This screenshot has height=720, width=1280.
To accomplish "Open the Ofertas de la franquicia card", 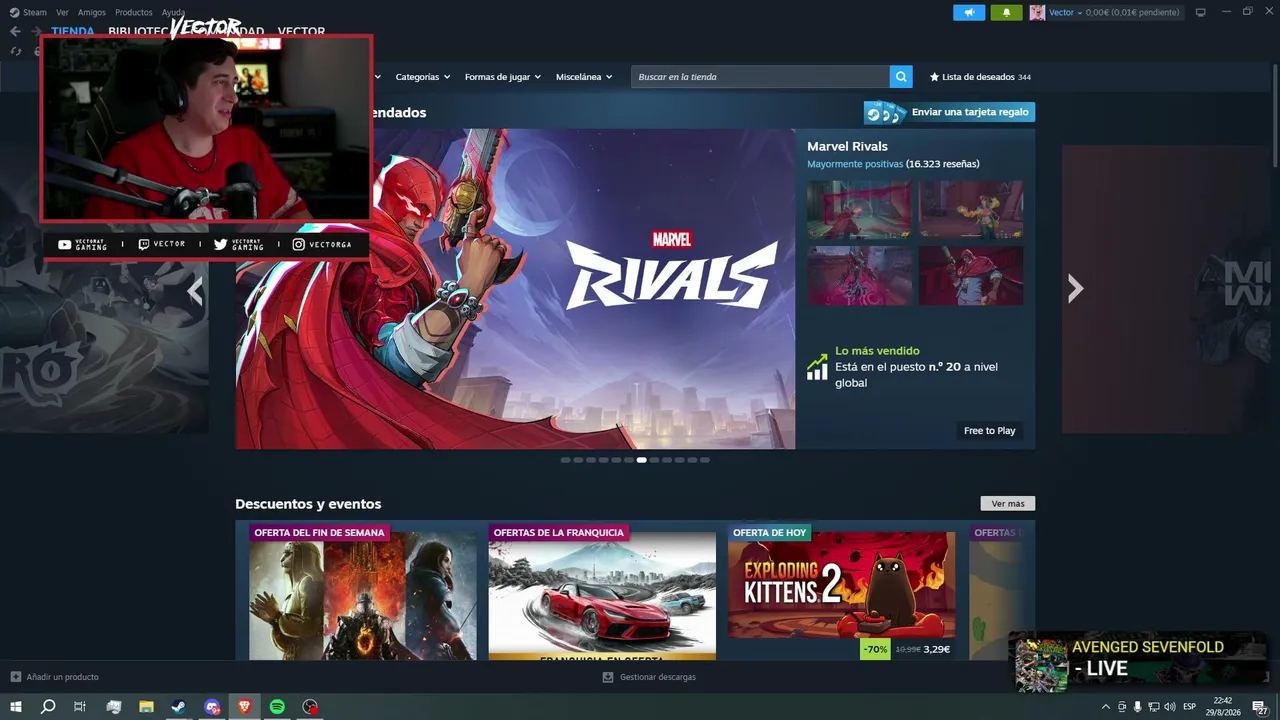I will 602,593.
